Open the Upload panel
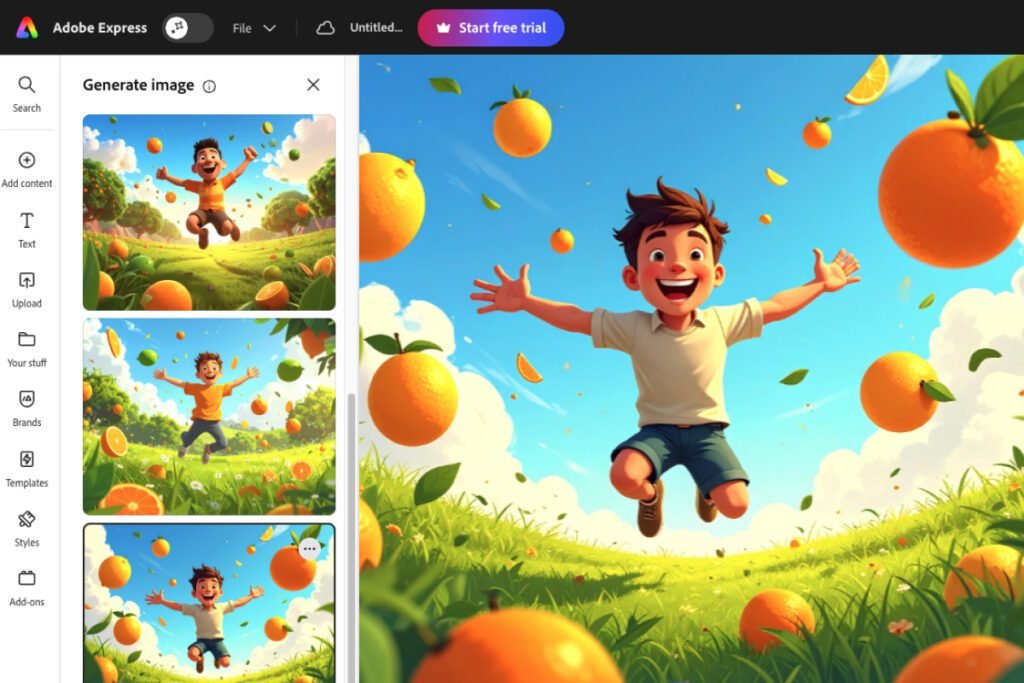Image resolution: width=1024 pixels, height=683 pixels. [x=27, y=289]
